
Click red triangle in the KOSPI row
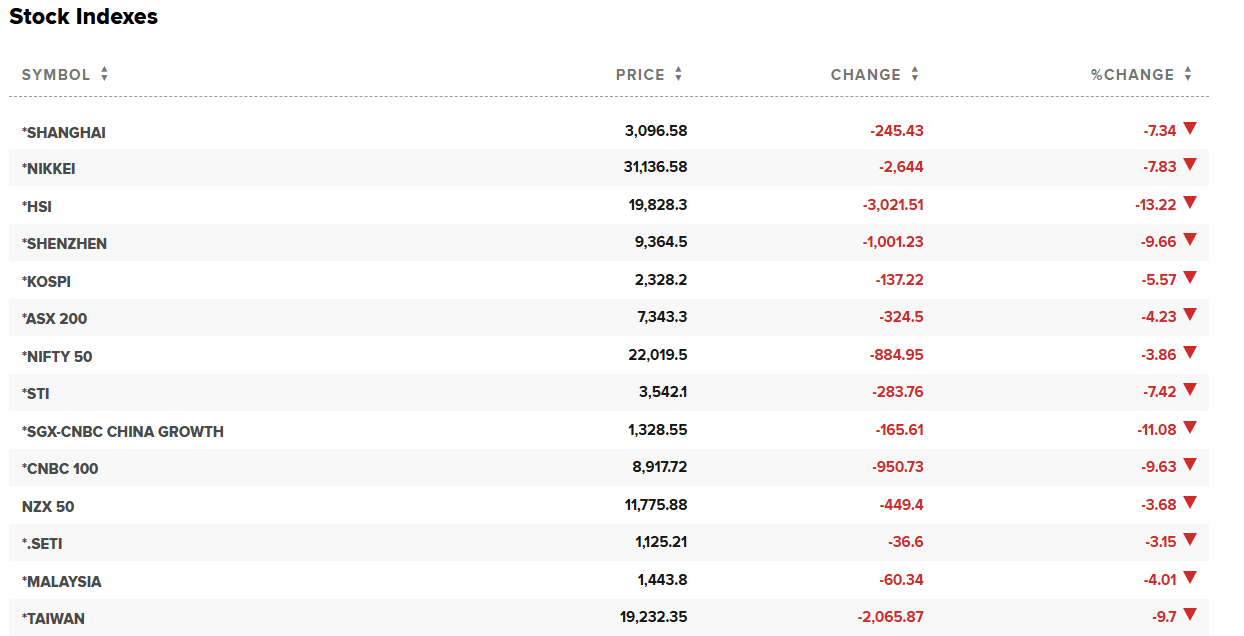point(1189,278)
